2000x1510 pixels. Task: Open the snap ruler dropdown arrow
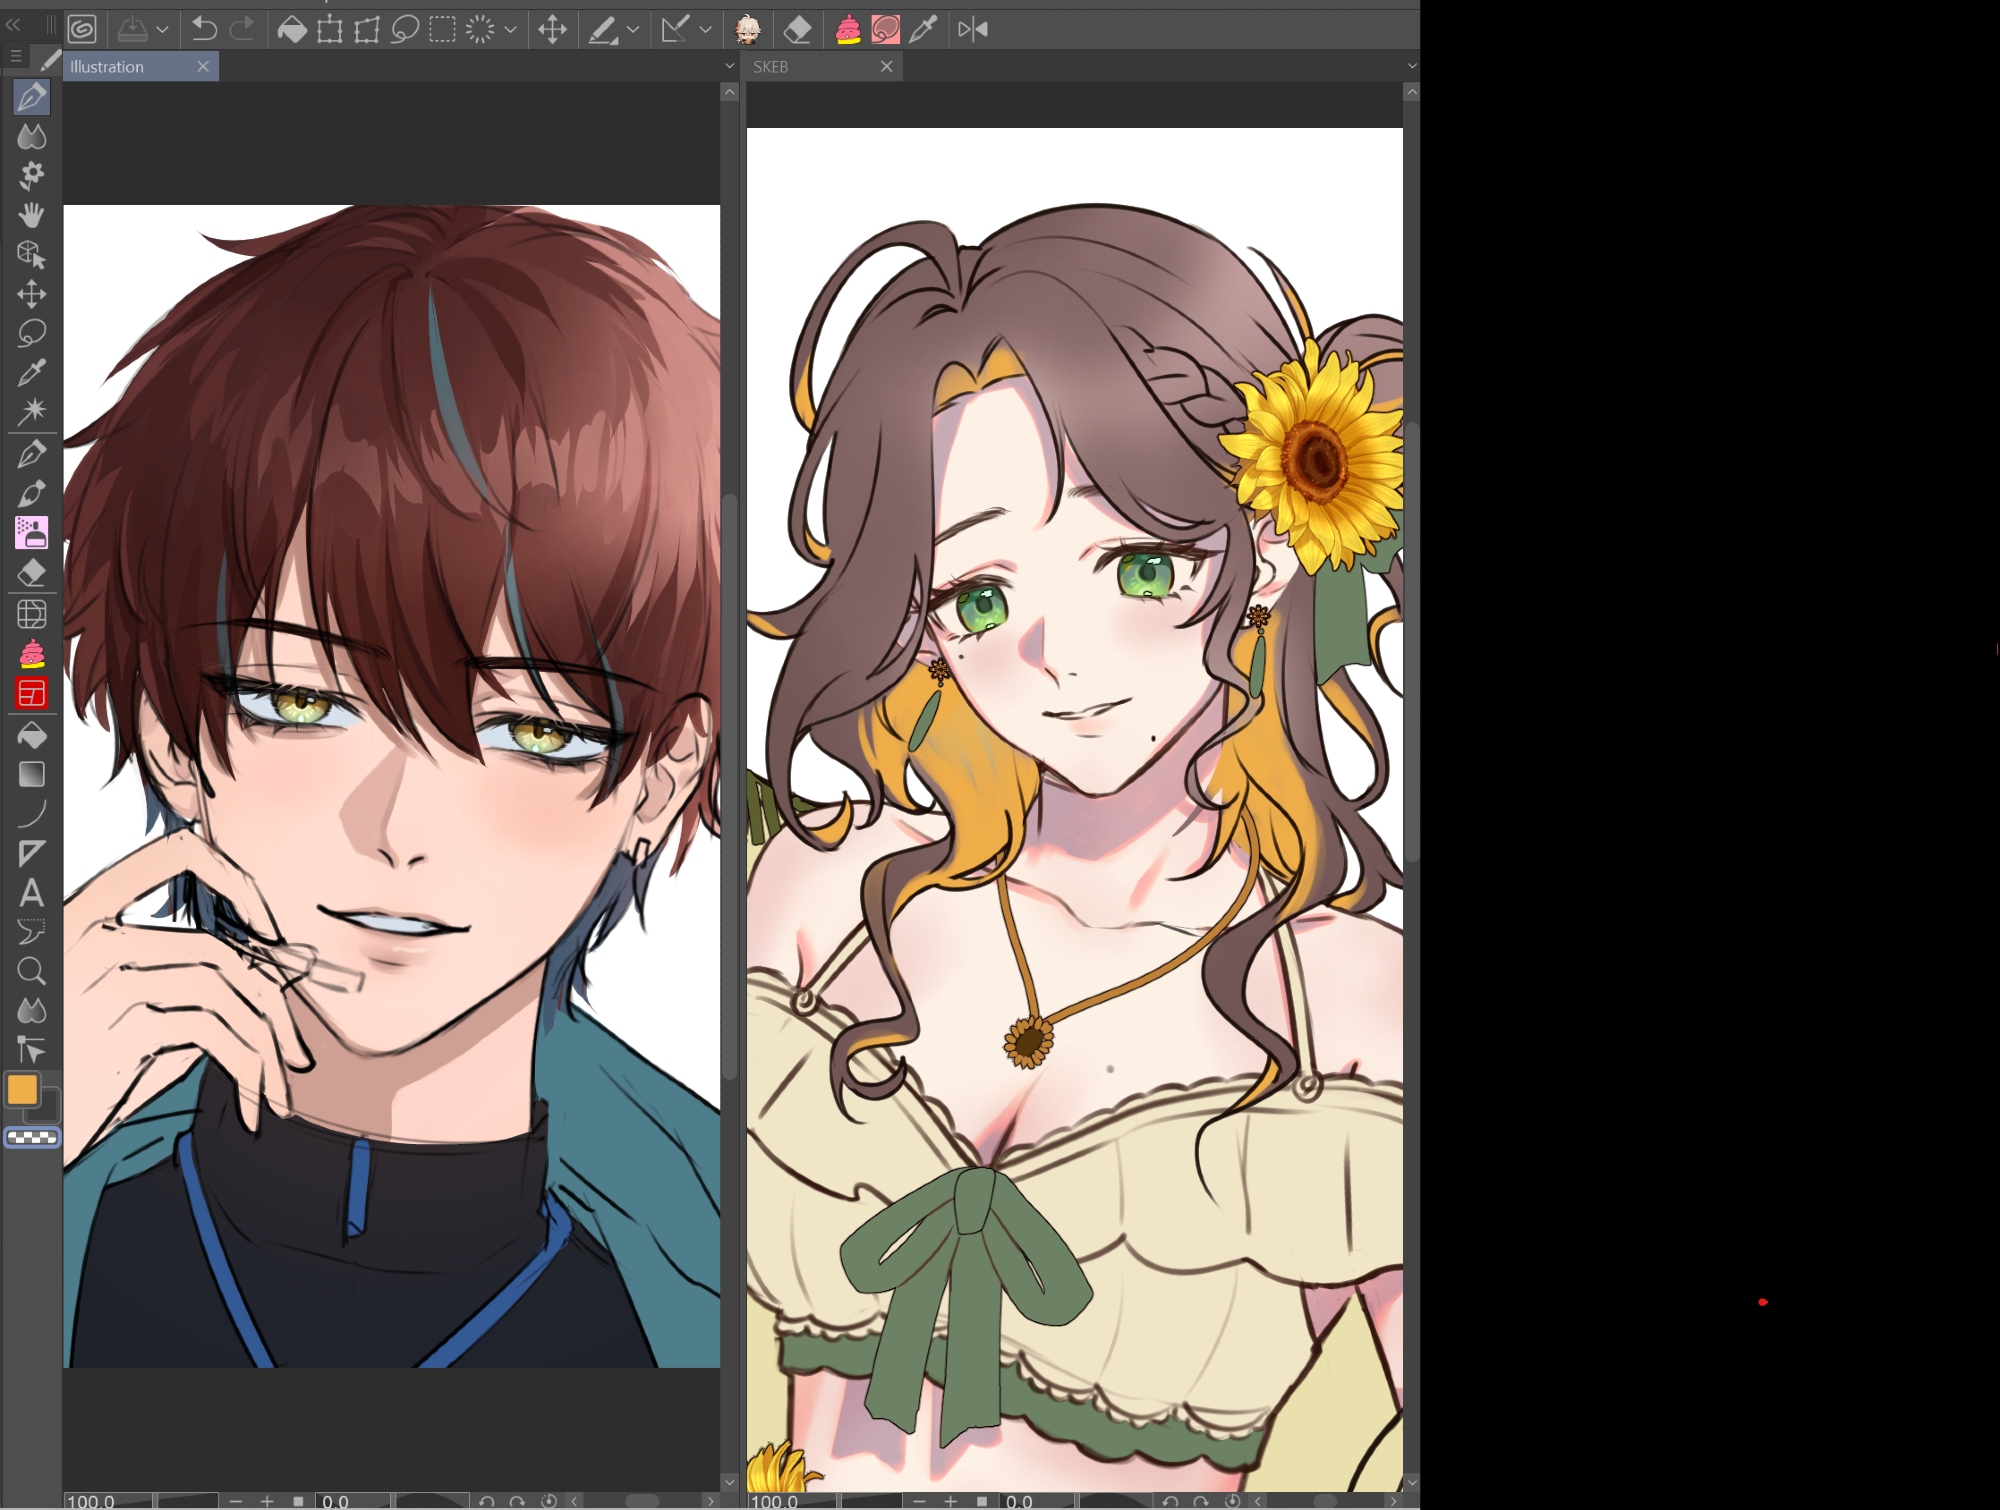point(705,30)
